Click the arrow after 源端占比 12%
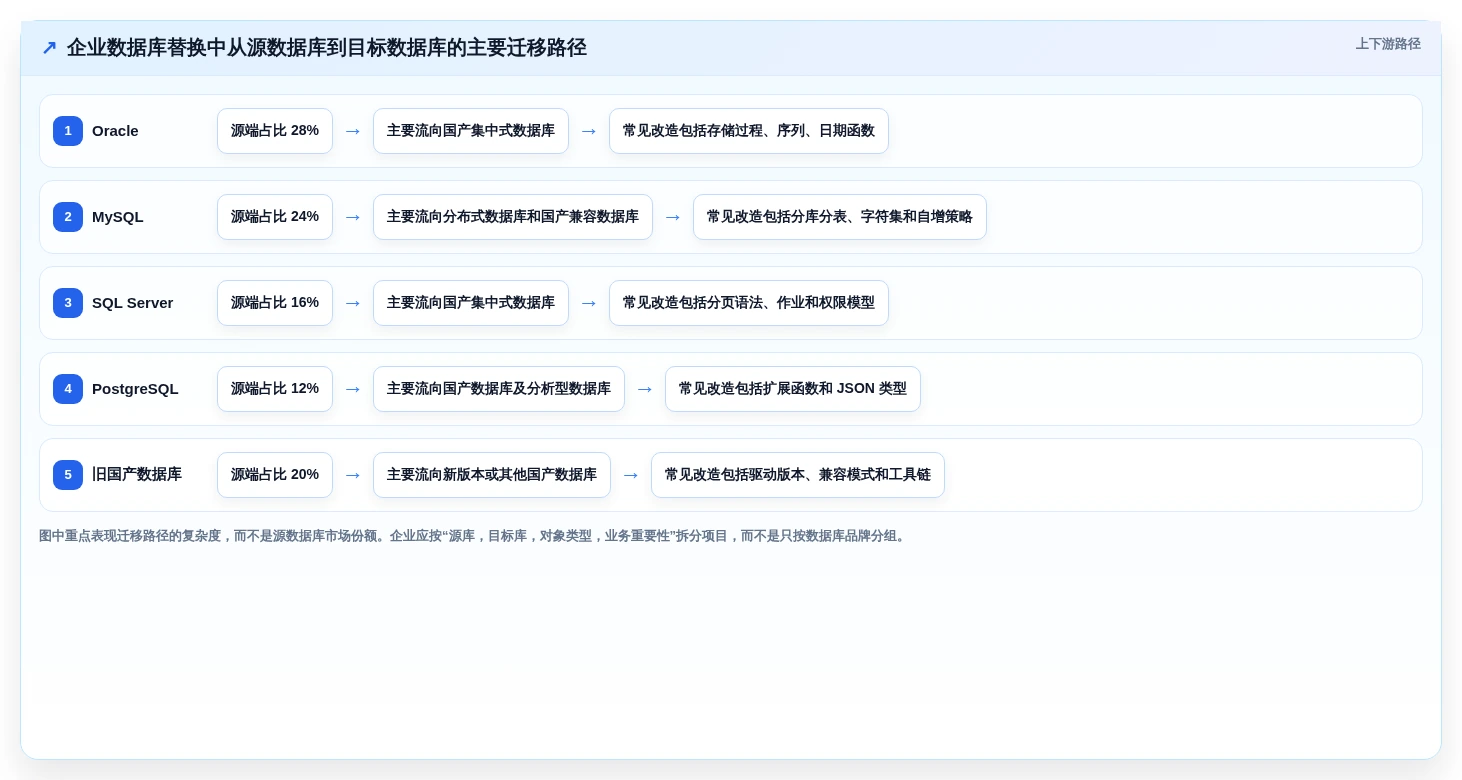Image resolution: width=1462 pixels, height=780 pixels. tap(353, 389)
